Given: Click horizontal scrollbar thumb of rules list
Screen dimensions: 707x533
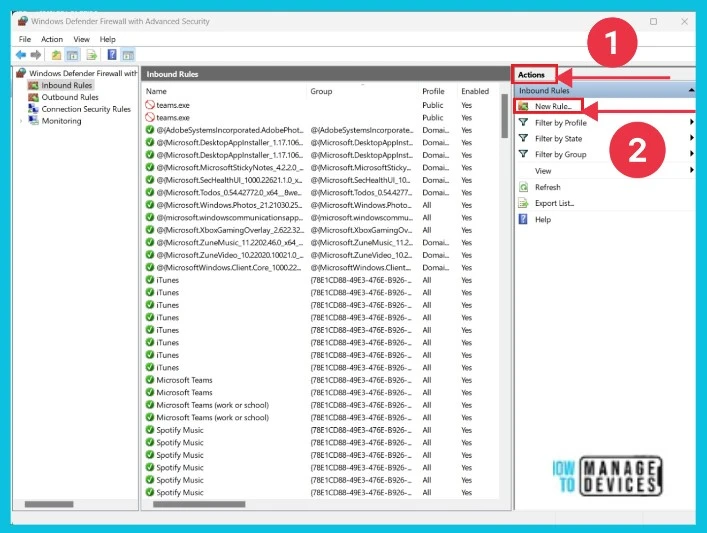Looking at the screenshot, I should pos(199,504).
